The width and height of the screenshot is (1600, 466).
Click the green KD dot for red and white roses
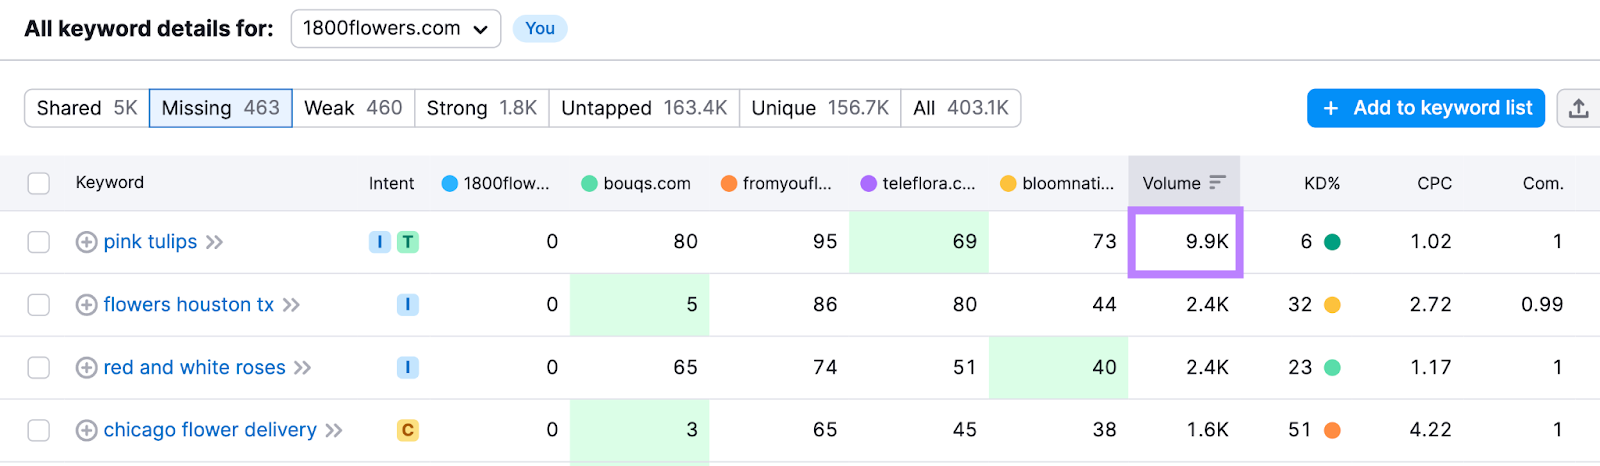click(x=1332, y=368)
